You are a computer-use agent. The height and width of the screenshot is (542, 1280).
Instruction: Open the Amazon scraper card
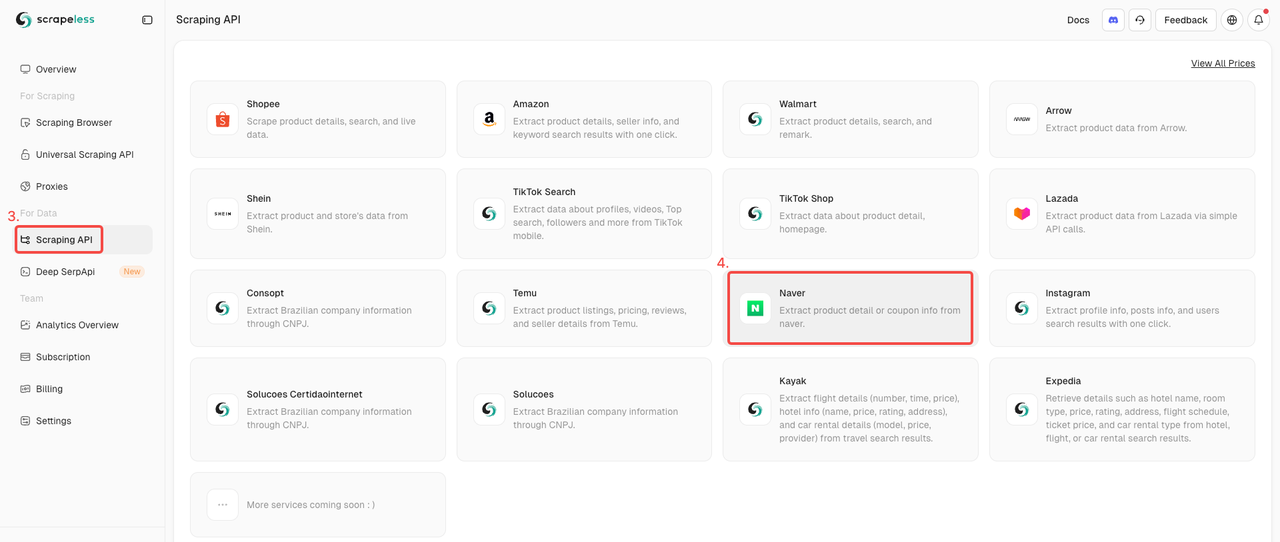pyautogui.click(x=584, y=119)
